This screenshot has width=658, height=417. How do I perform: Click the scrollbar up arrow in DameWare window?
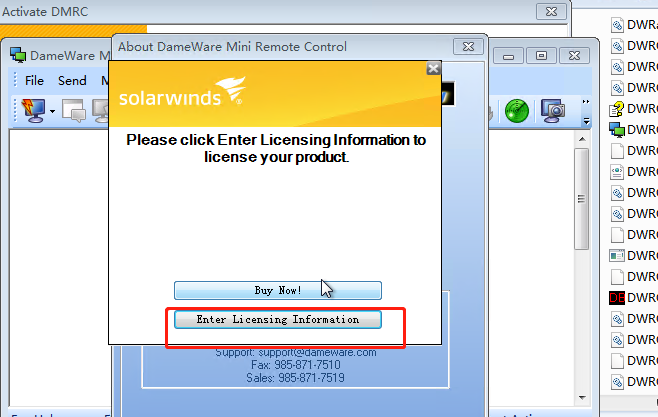(582, 139)
